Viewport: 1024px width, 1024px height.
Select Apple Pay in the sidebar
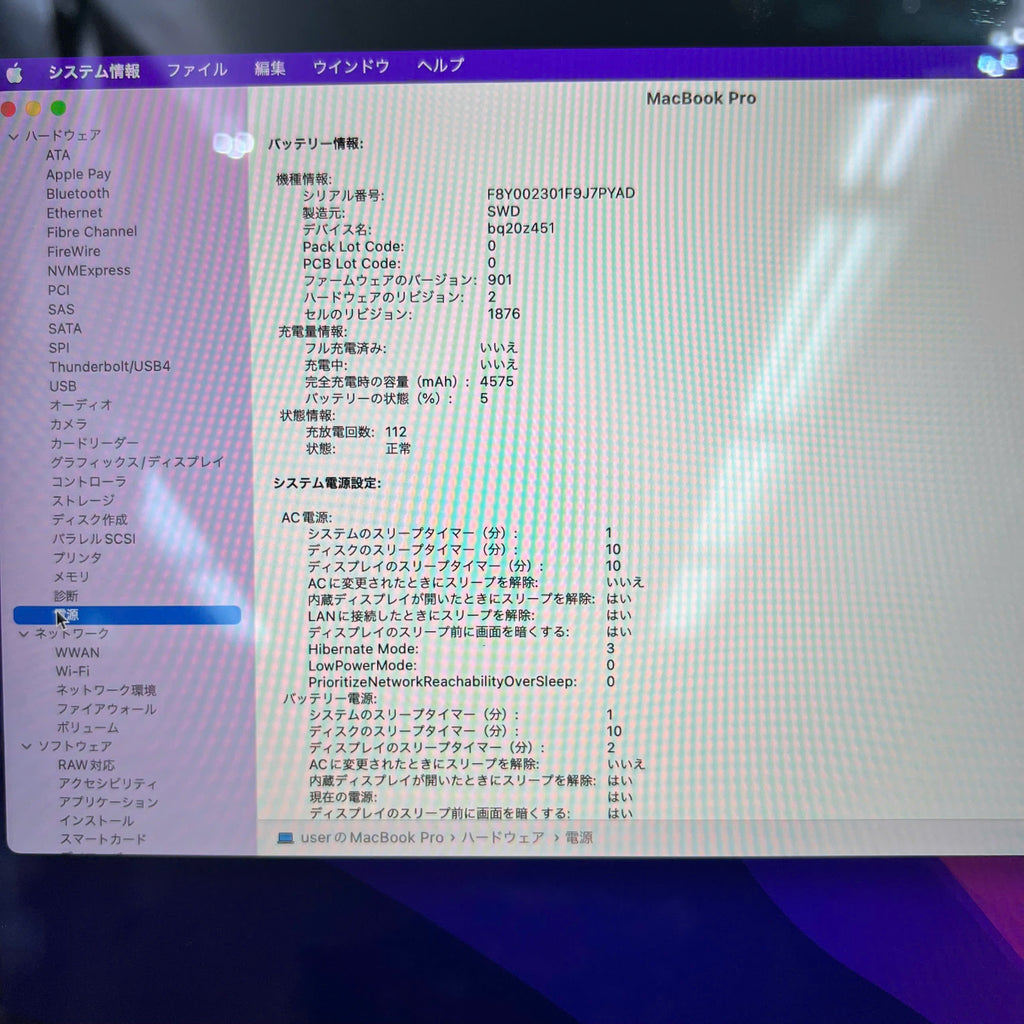pyautogui.click(x=78, y=174)
